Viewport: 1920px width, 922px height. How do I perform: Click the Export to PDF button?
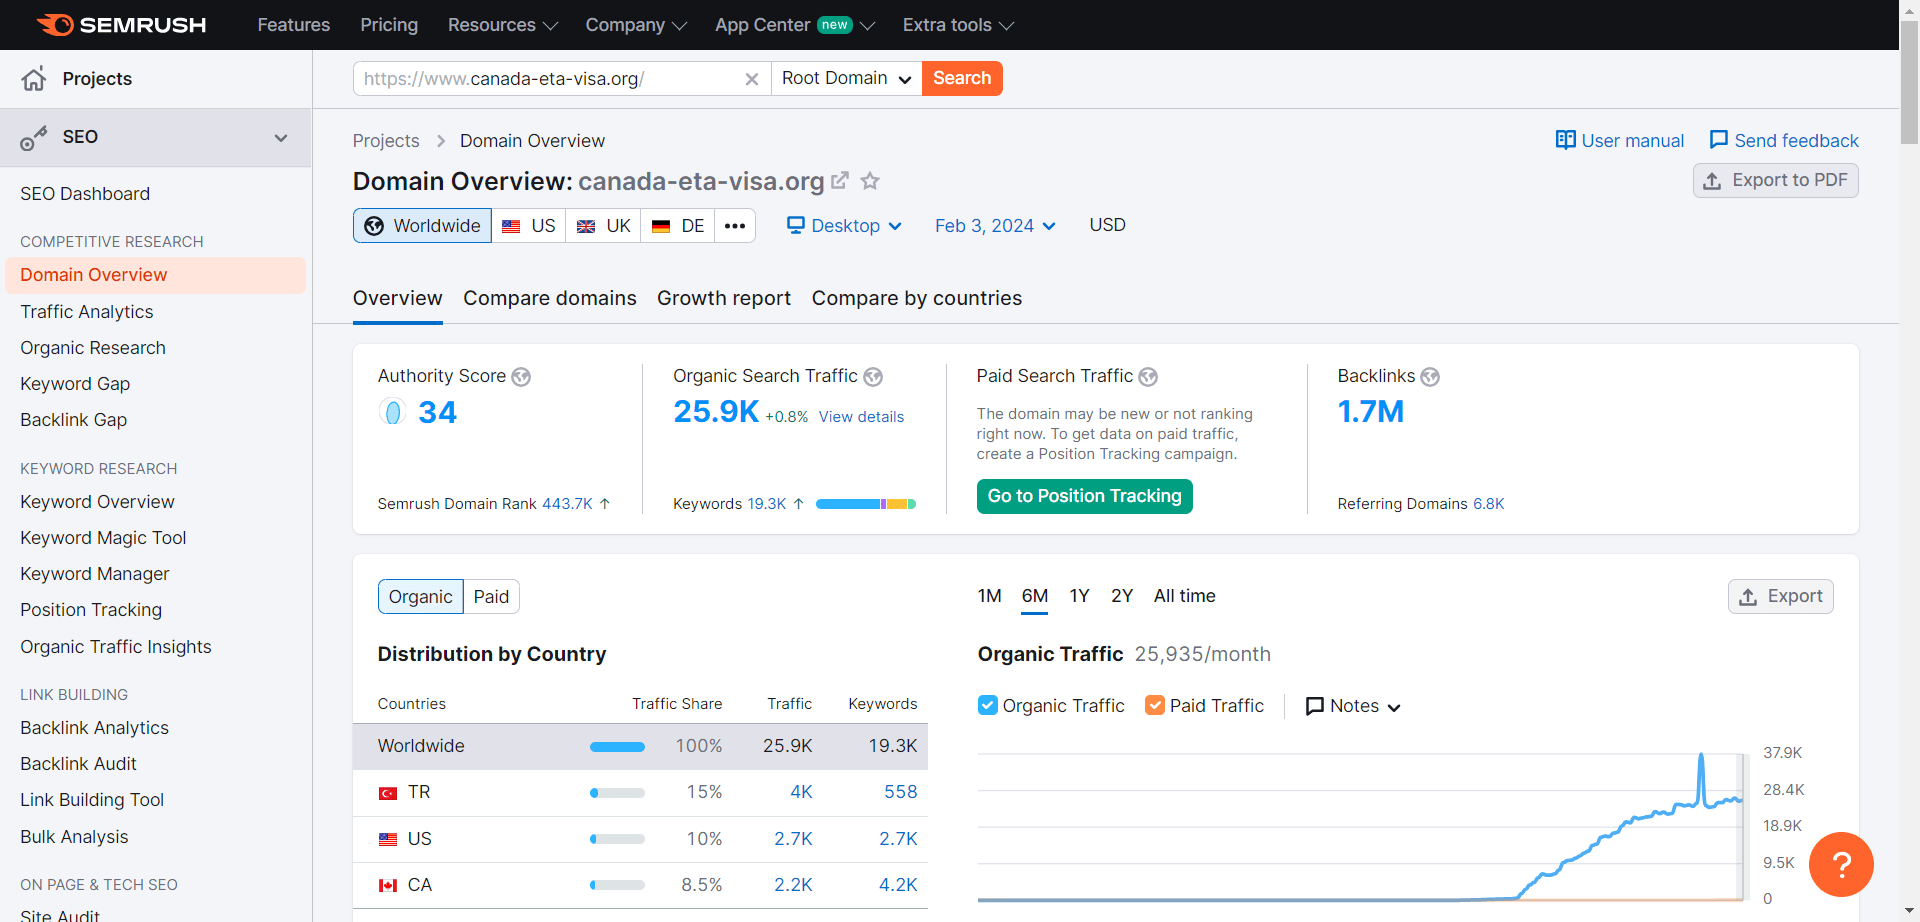coord(1776,181)
